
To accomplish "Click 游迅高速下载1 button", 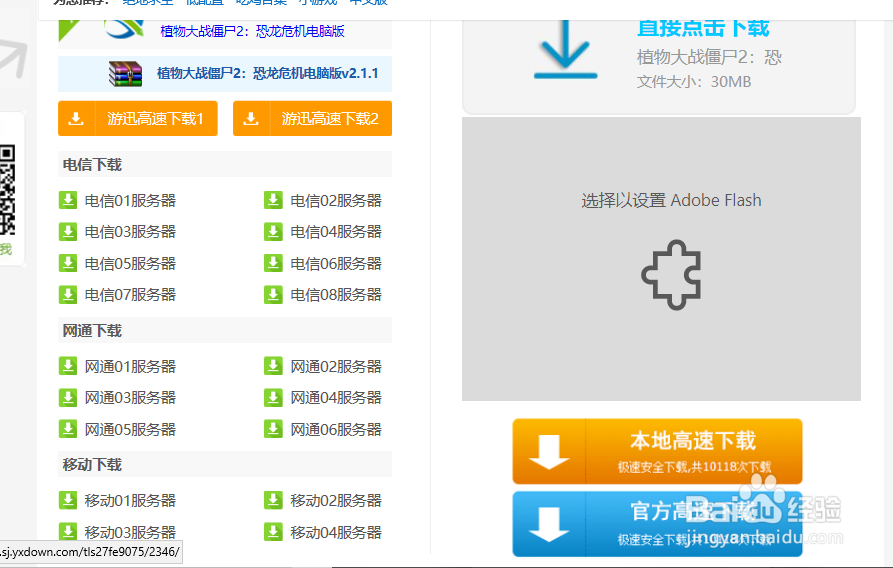I will click(138, 118).
